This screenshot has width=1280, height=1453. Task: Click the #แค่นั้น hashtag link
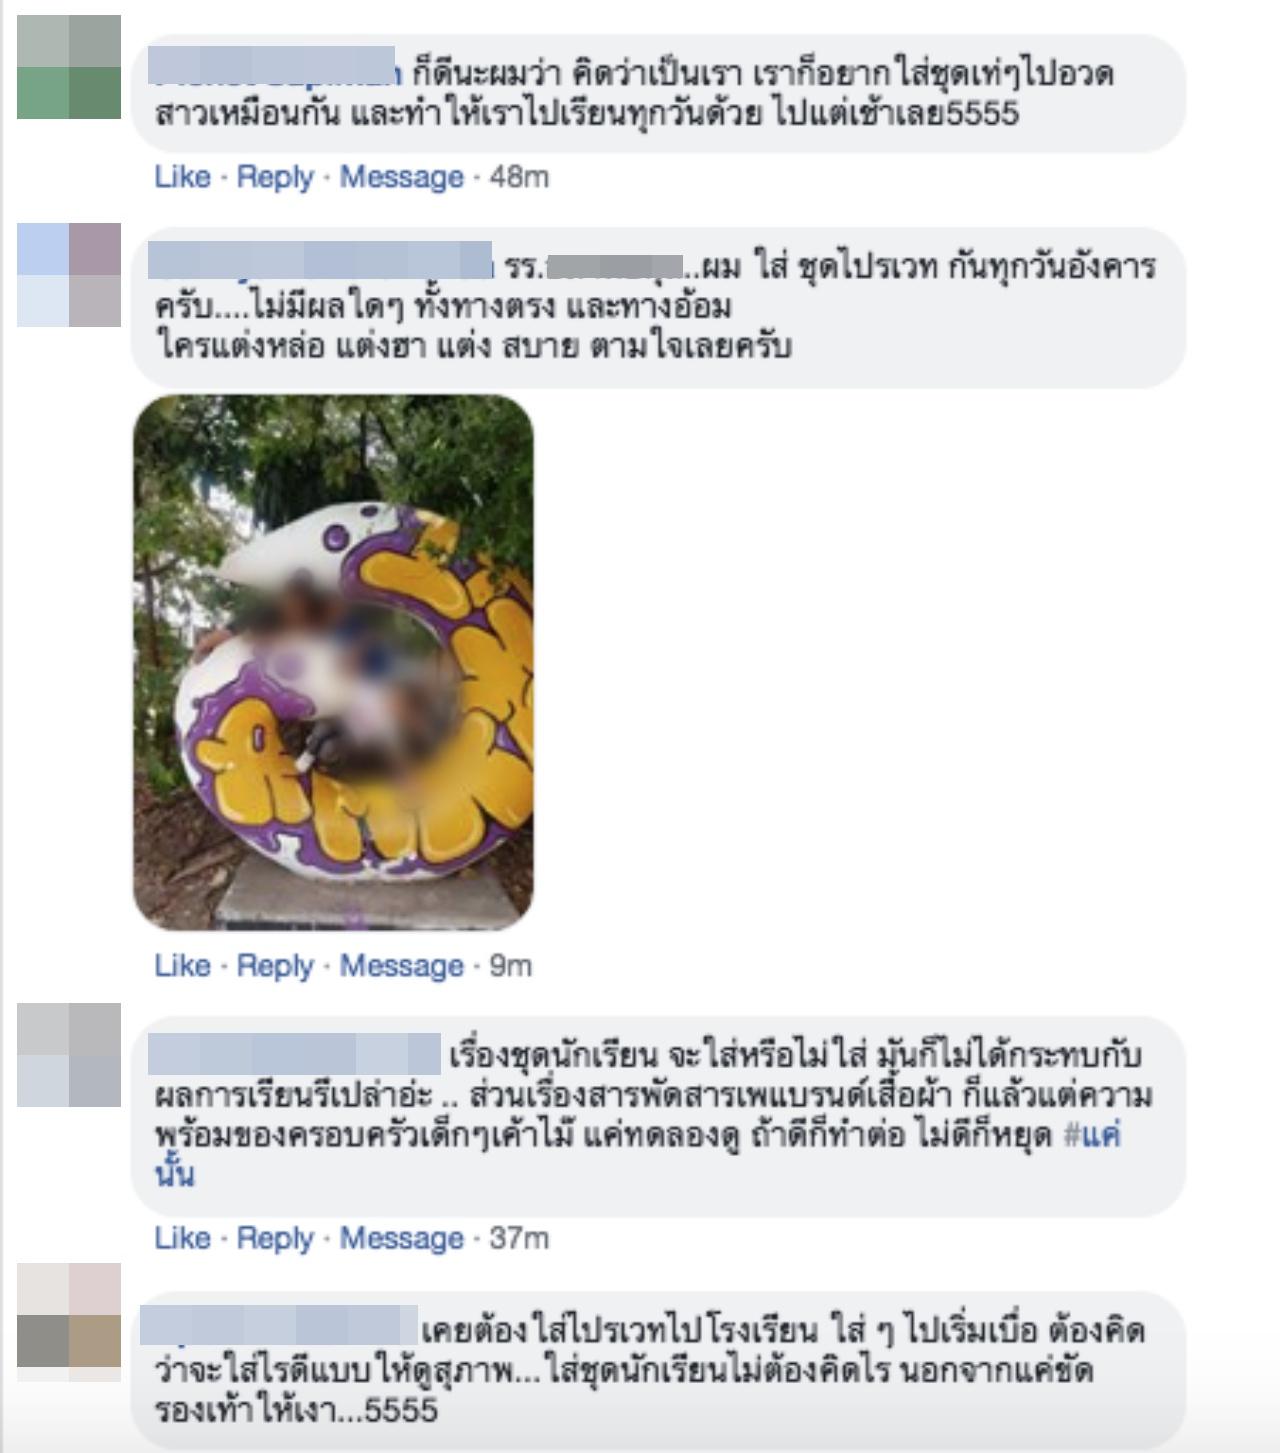point(1091,1136)
